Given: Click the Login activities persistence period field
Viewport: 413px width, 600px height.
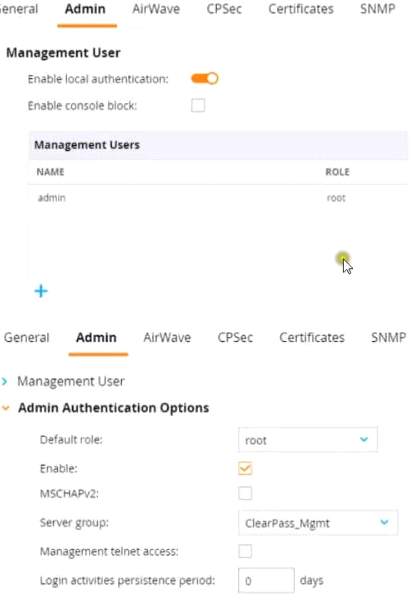Looking at the screenshot, I should tap(266, 580).
